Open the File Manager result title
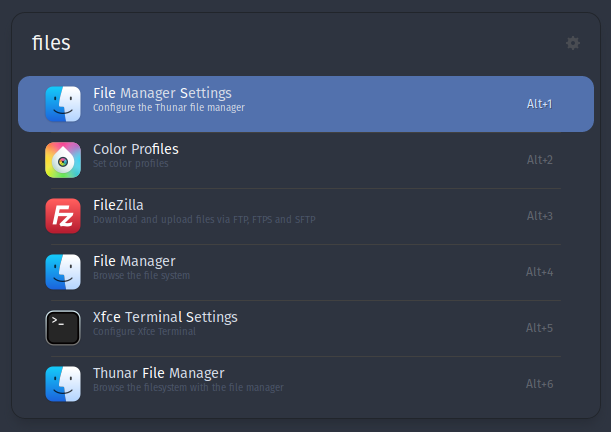This screenshot has width=611, height=432. 134,262
